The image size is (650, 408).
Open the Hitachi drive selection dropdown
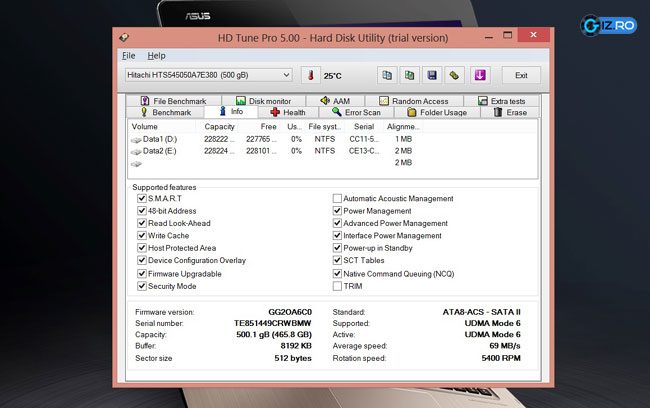[x=209, y=75]
